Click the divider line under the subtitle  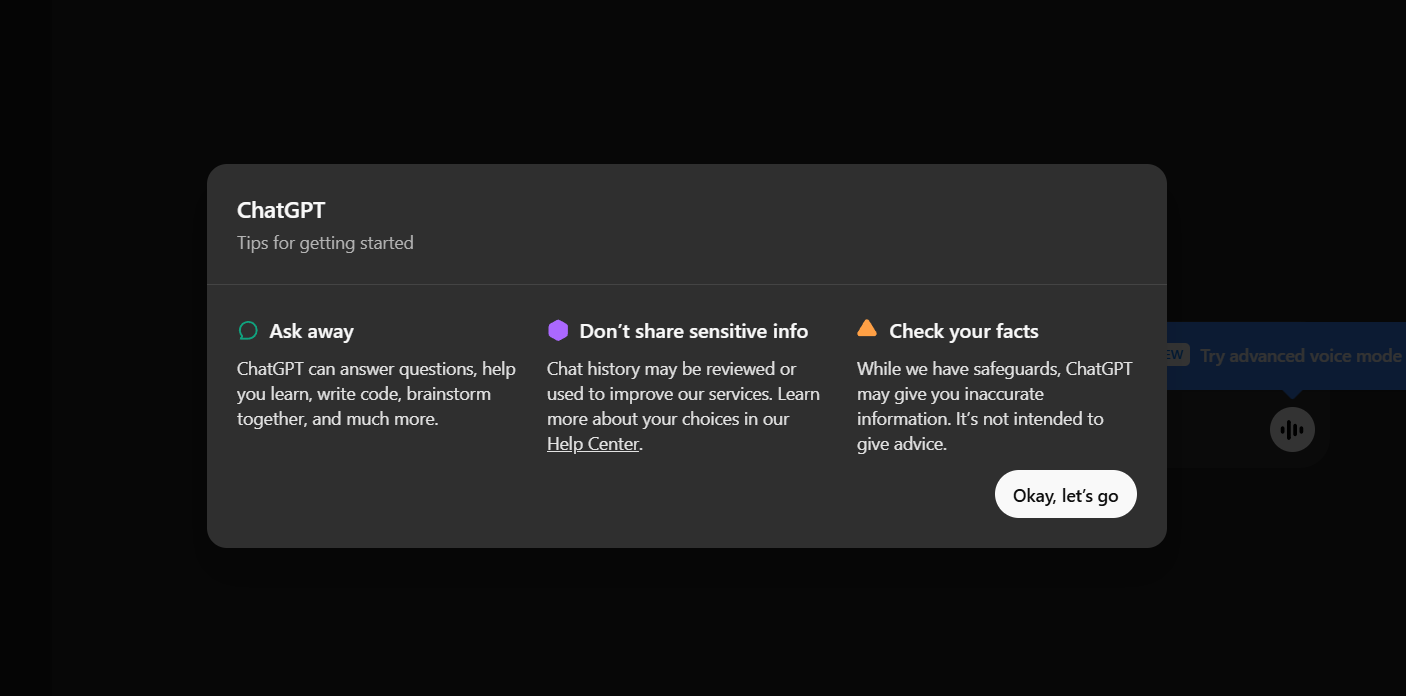click(686, 285)
